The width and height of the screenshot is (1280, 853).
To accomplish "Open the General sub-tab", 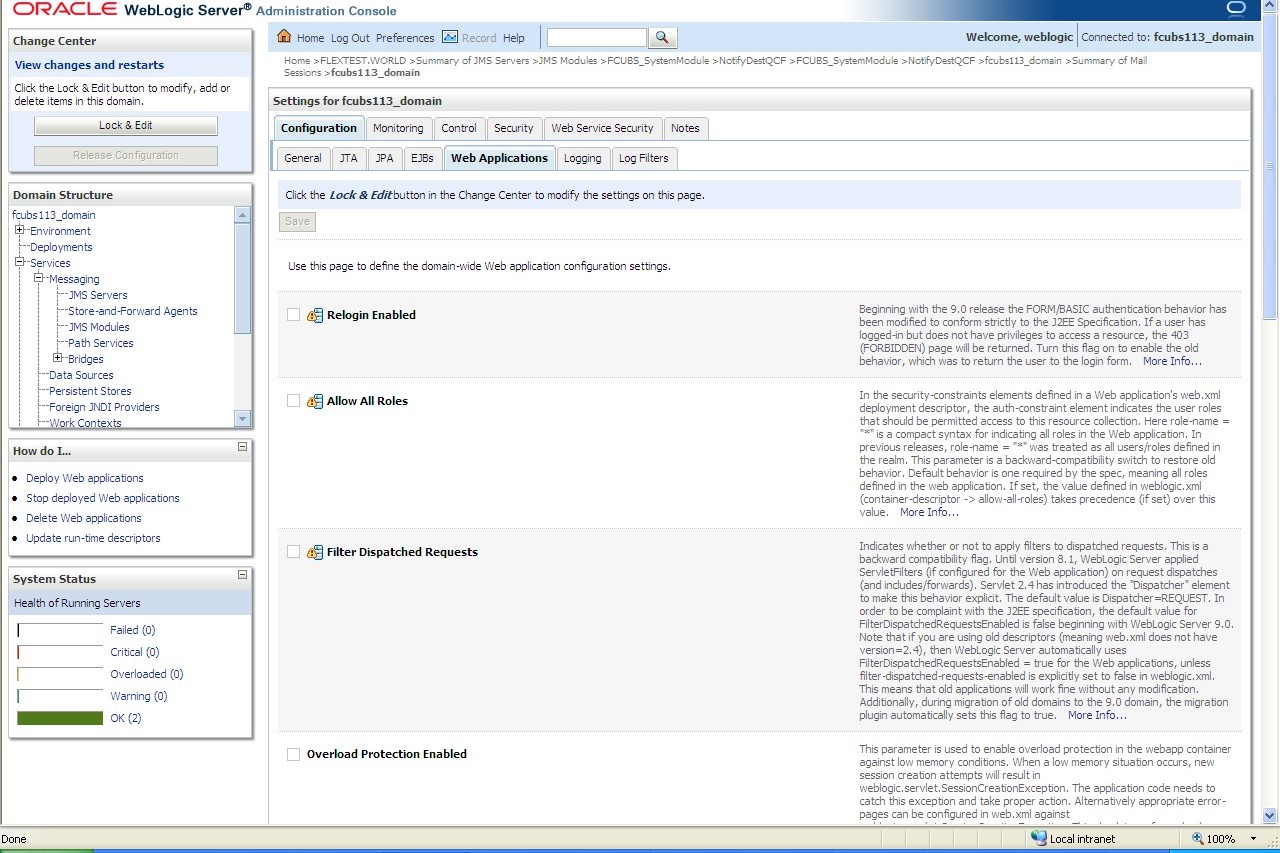I will 303,158.
